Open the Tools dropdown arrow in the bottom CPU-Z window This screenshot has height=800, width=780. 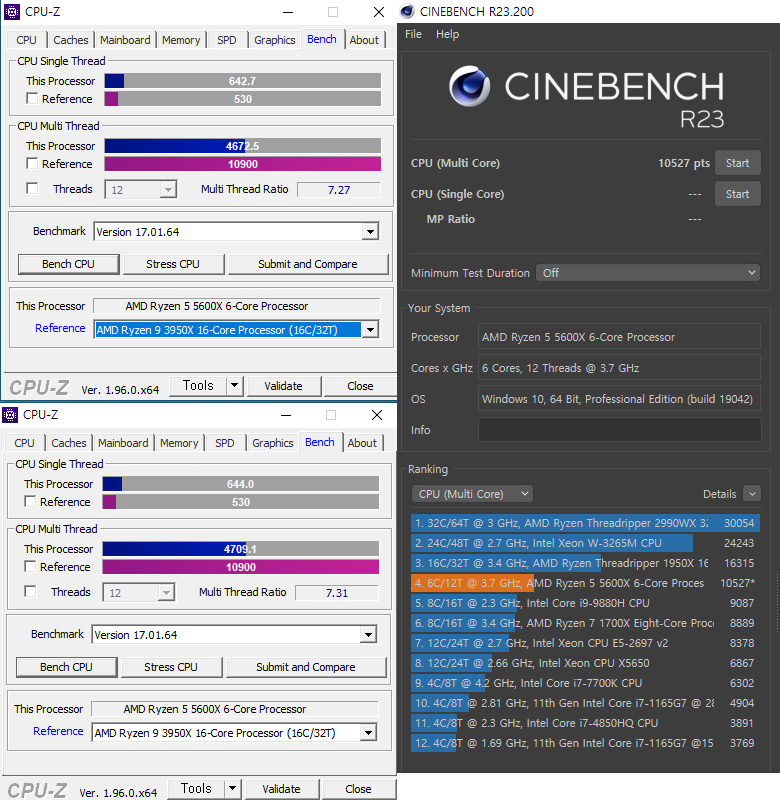click(233, 788)
